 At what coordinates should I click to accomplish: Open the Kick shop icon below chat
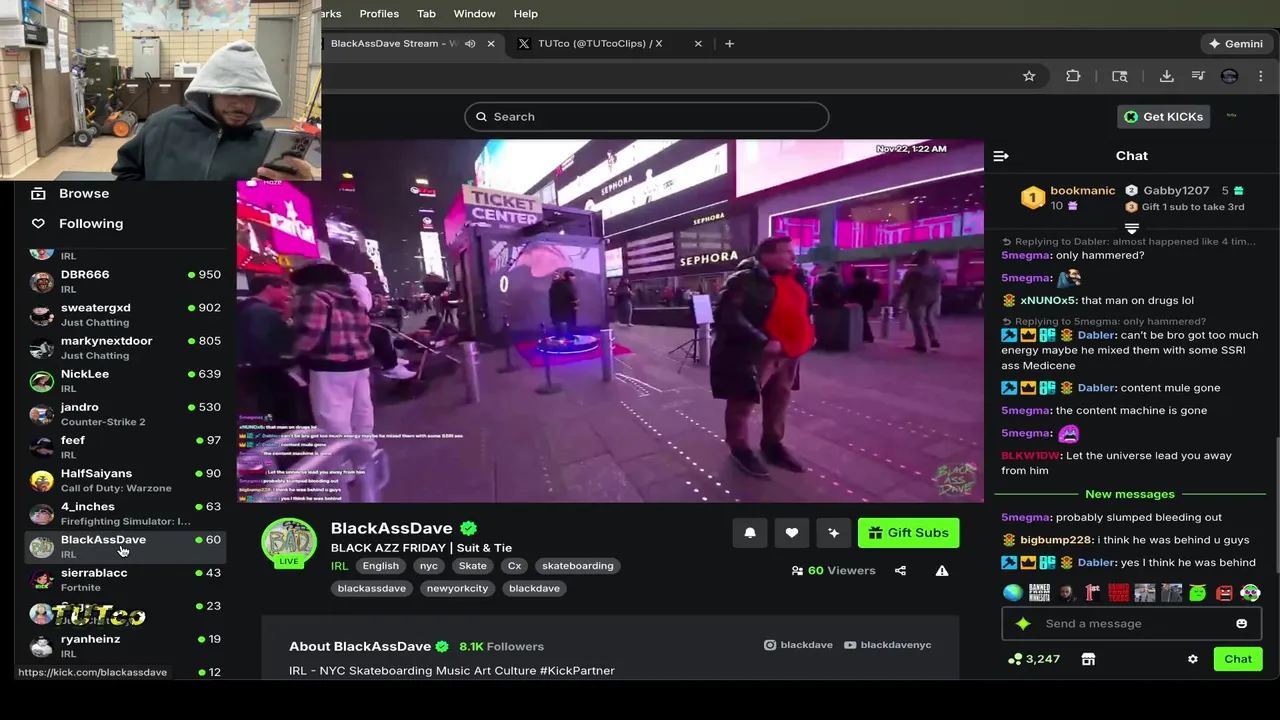(1088, 659)
